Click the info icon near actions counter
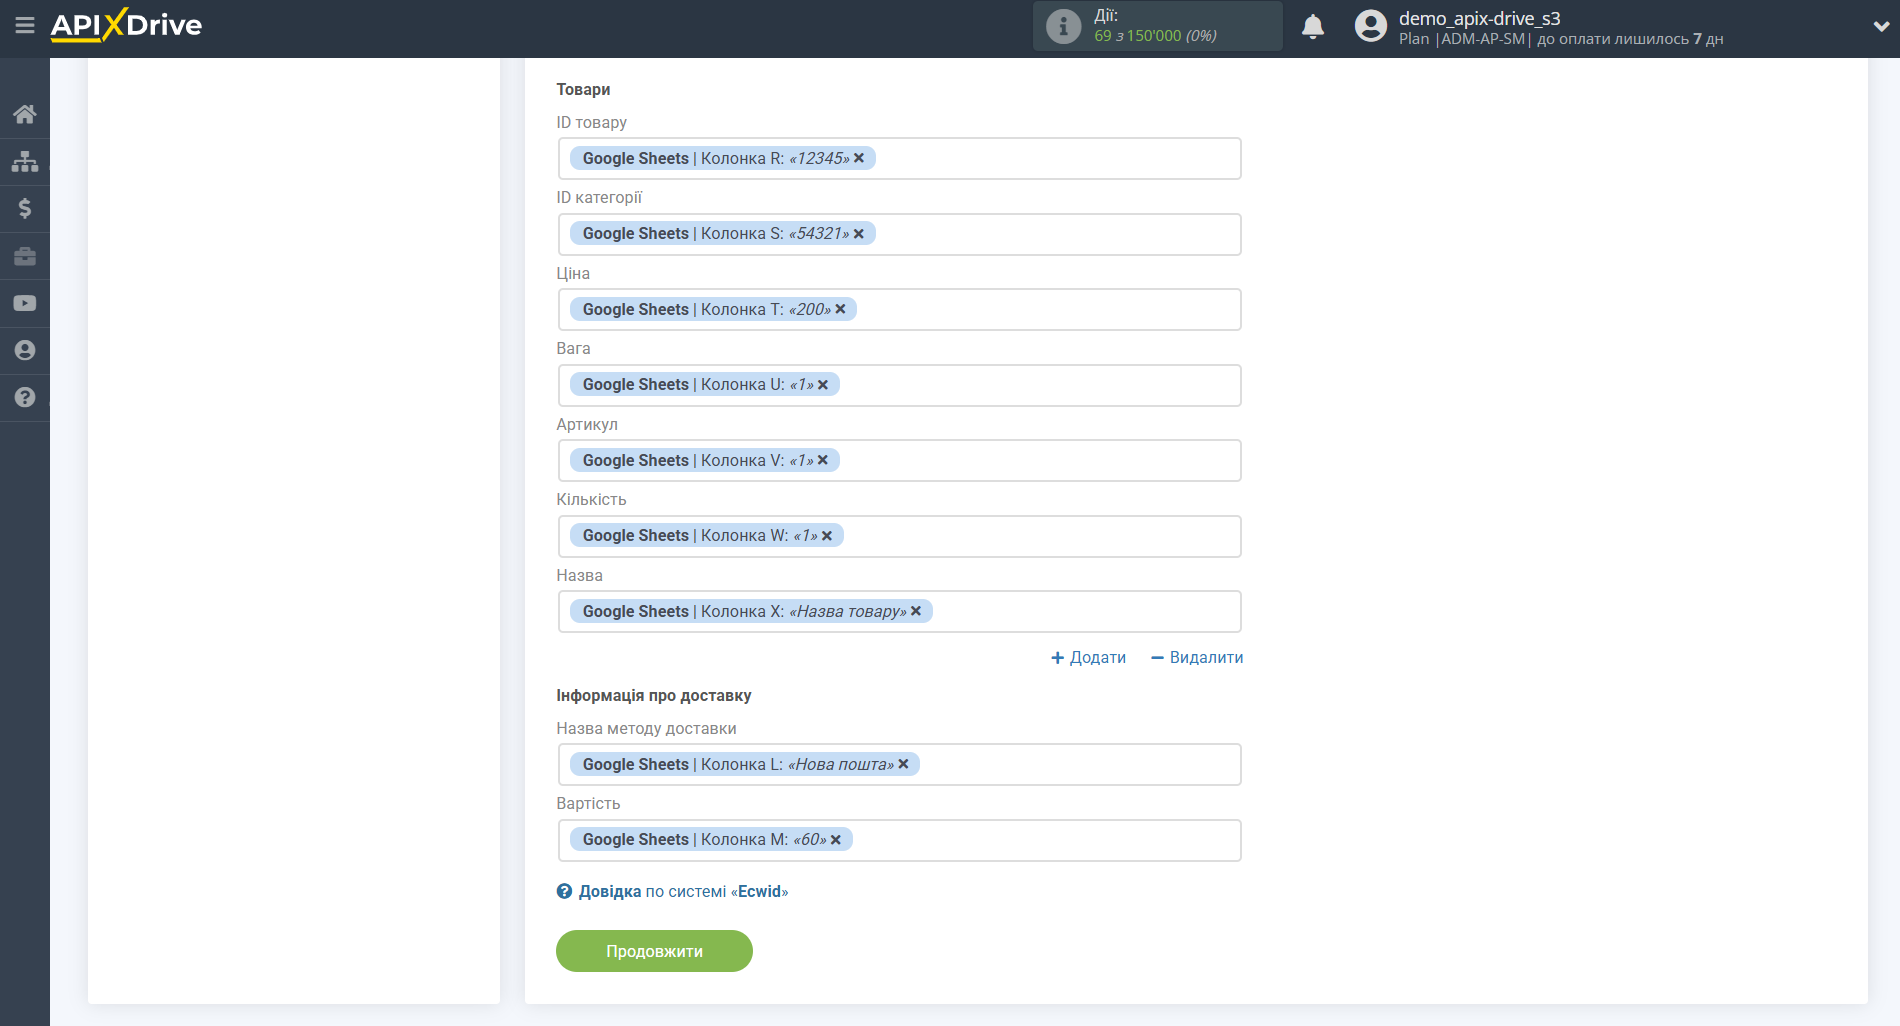 click(x=1063, y=26)
